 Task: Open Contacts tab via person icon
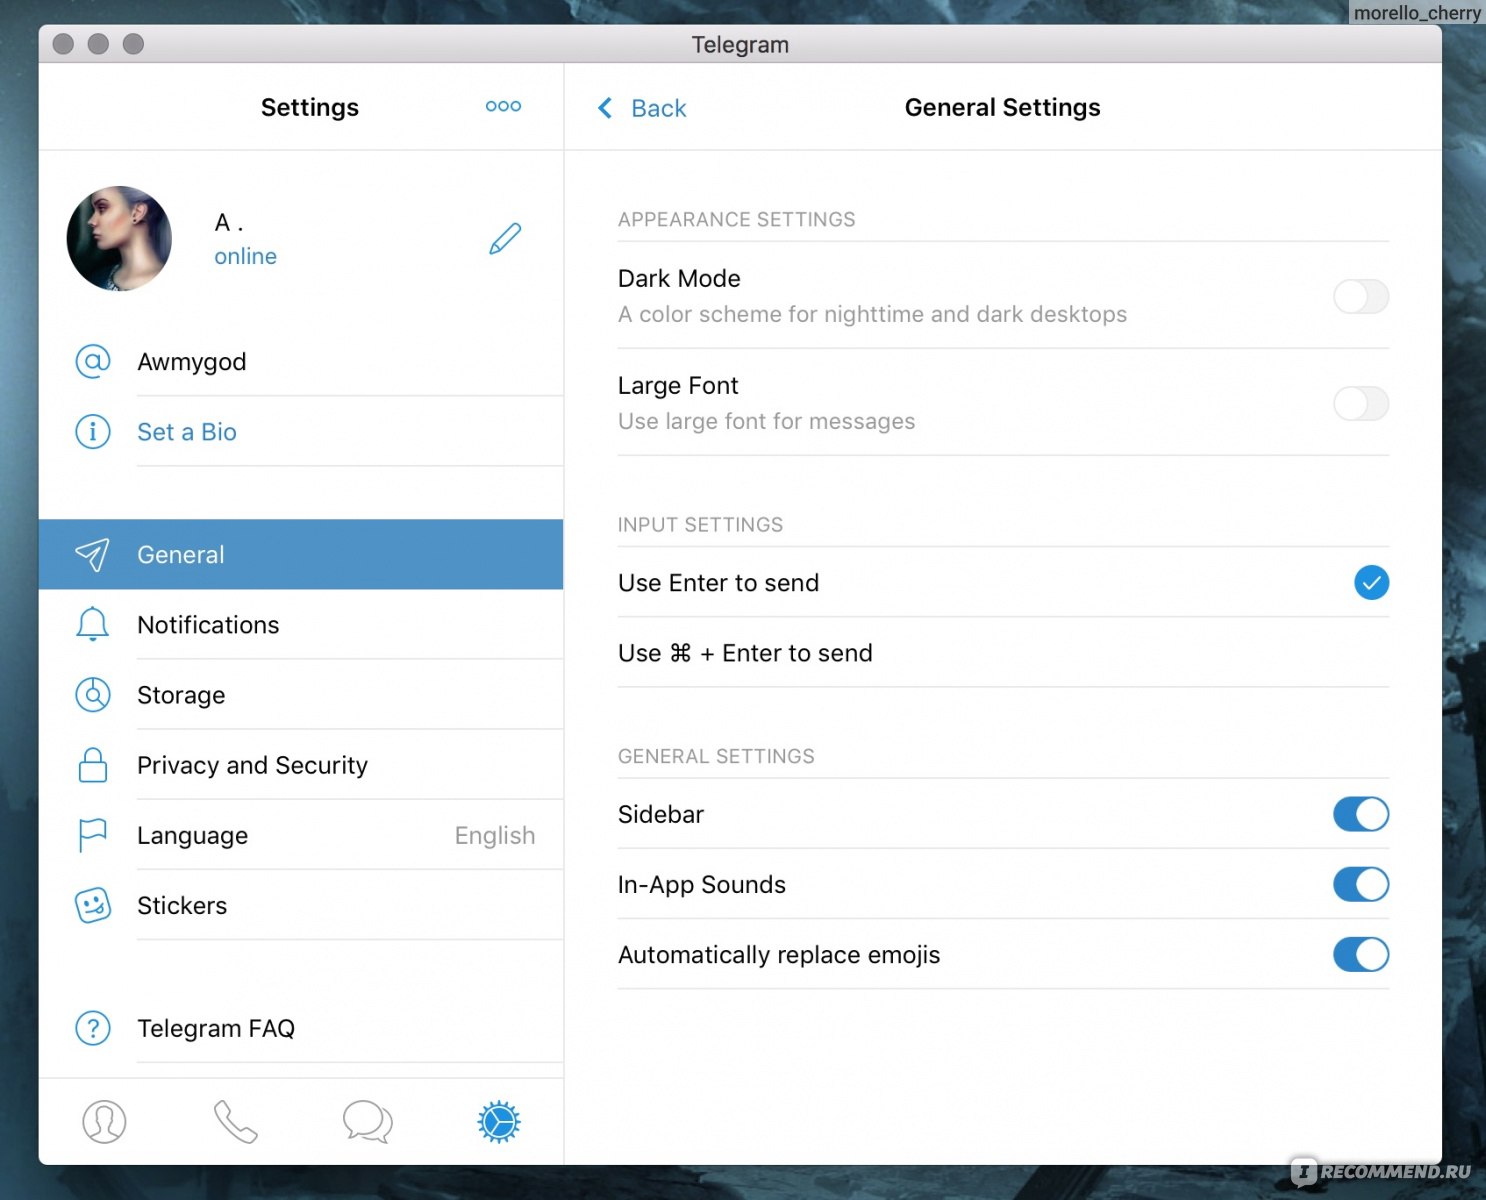pyautogui.click(x=104, y=1121)
